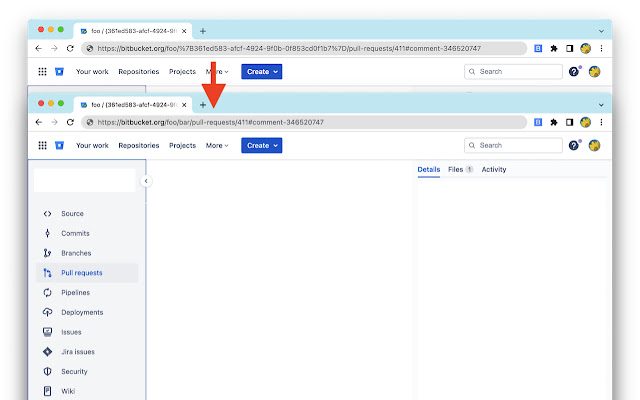Switch to the Files tab

coord(460,169)
